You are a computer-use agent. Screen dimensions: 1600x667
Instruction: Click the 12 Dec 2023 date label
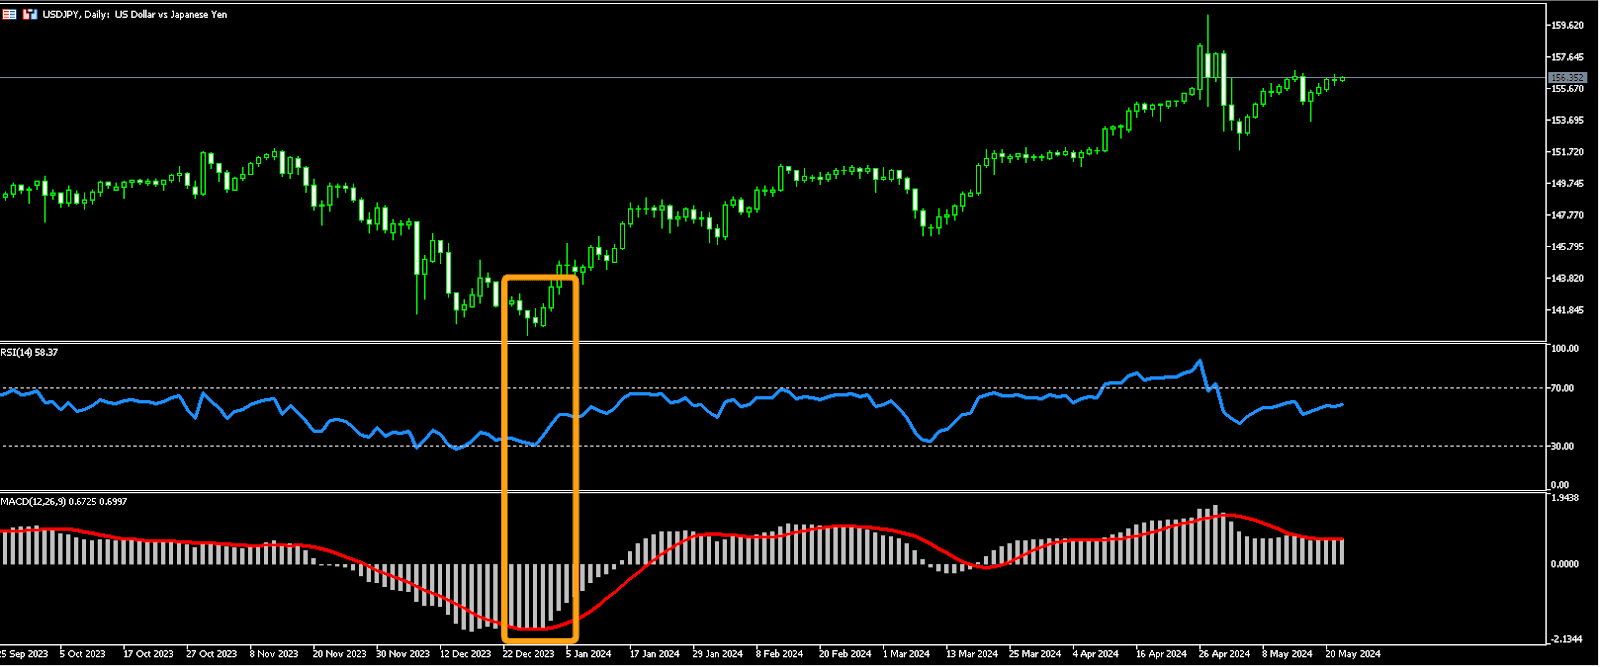(465, 654)
